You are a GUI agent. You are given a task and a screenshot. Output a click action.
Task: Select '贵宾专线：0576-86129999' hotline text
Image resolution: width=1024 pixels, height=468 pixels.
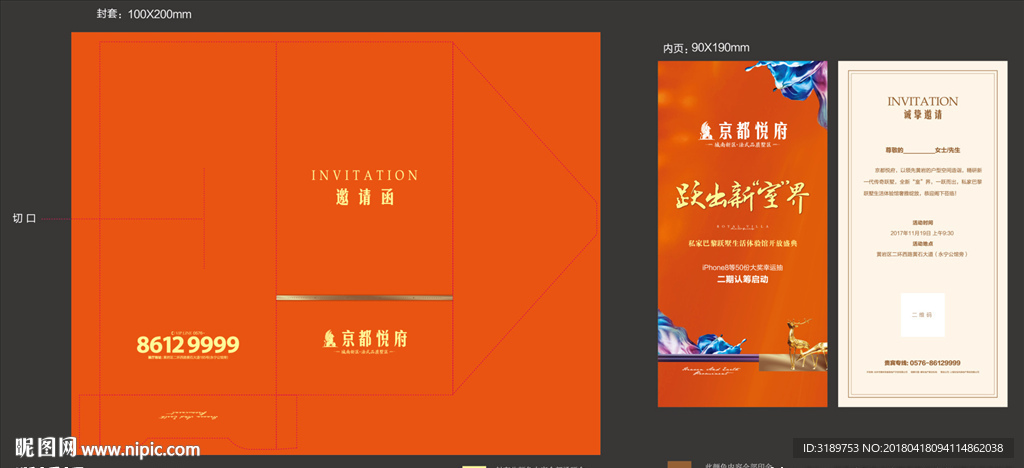tap(922, 362)
